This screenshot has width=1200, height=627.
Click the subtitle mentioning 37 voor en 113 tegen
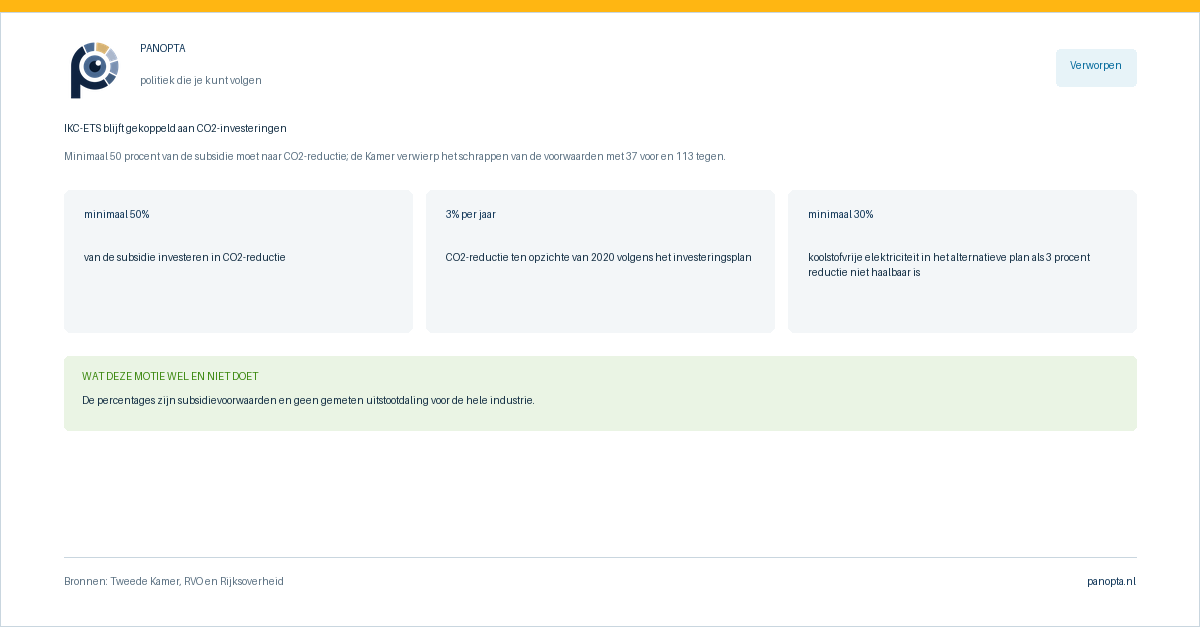click(395, 156)
